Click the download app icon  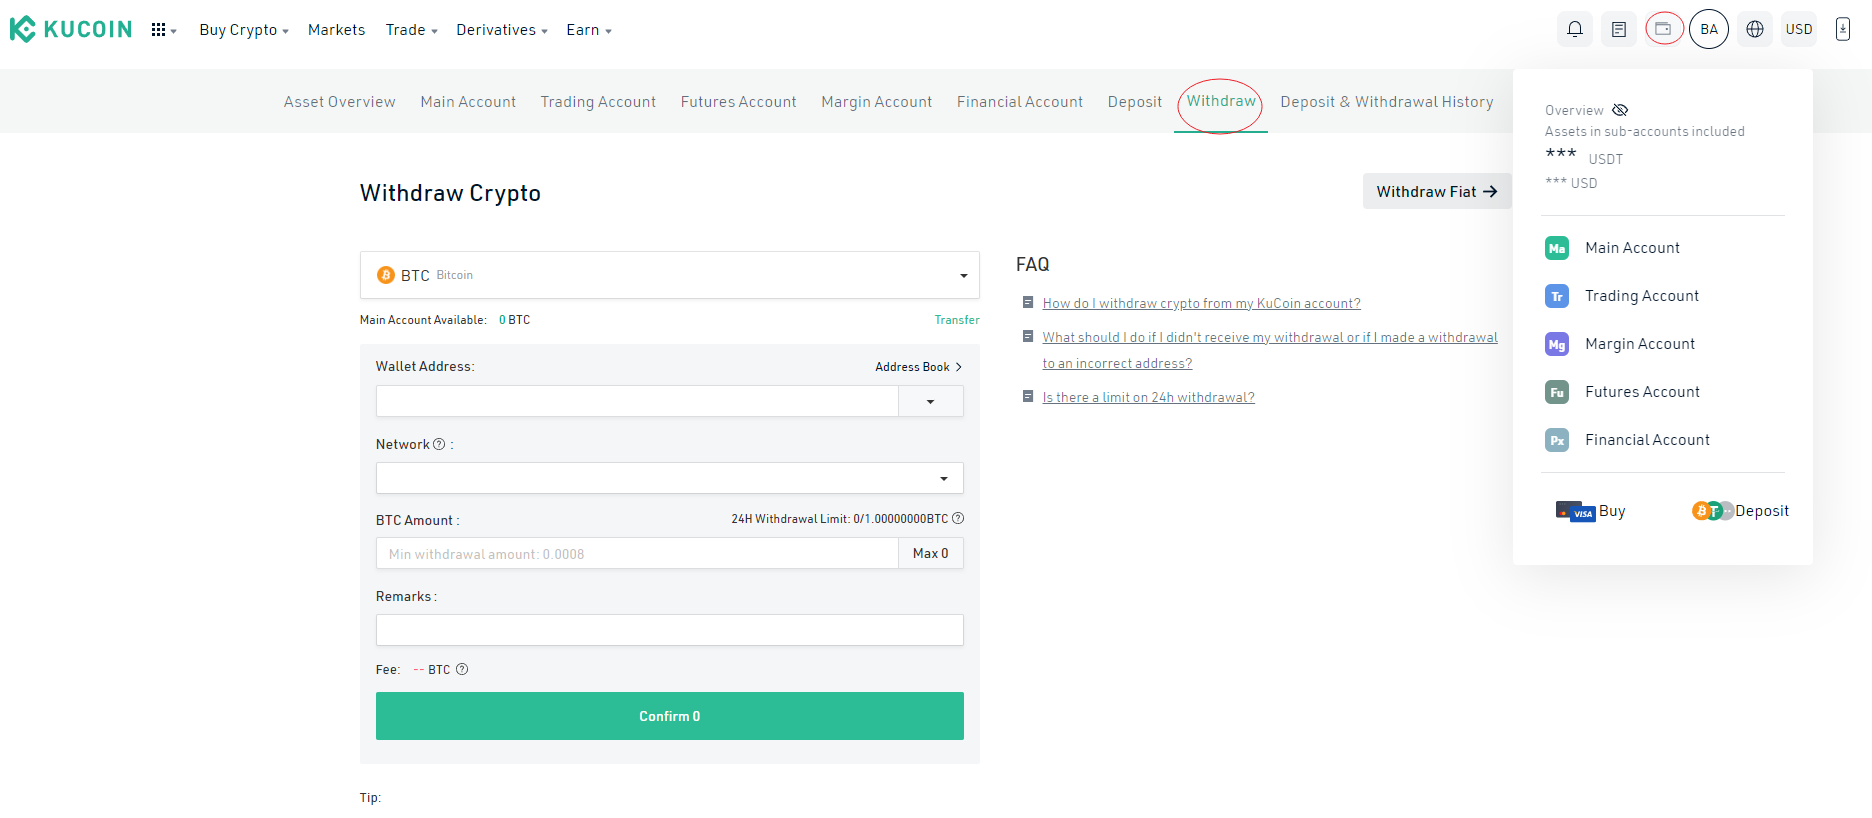(x=1843, y=29)
